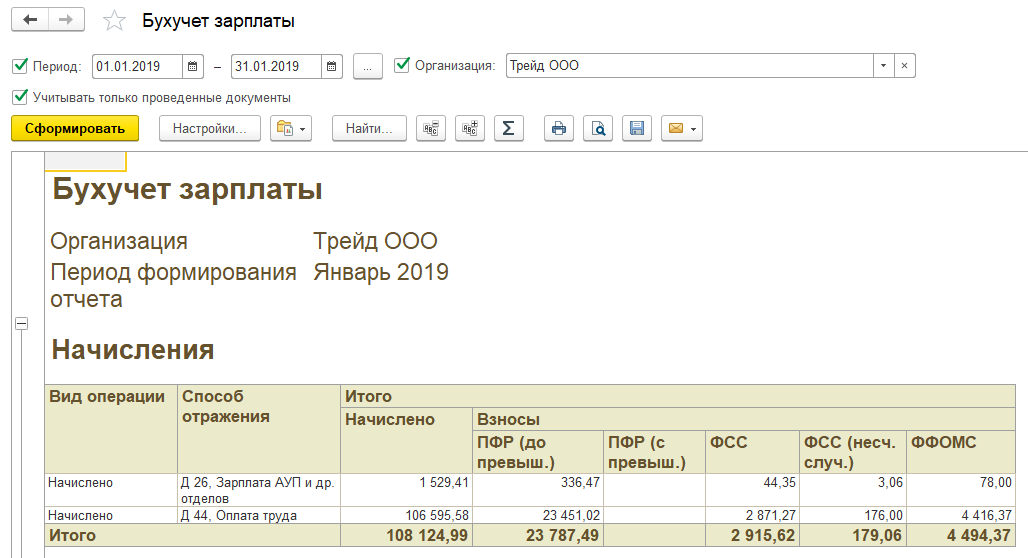Viewport: 1028px width, 558px height.
Task: Toggle the Организация checkbox
Action: (x=402, y=66)
